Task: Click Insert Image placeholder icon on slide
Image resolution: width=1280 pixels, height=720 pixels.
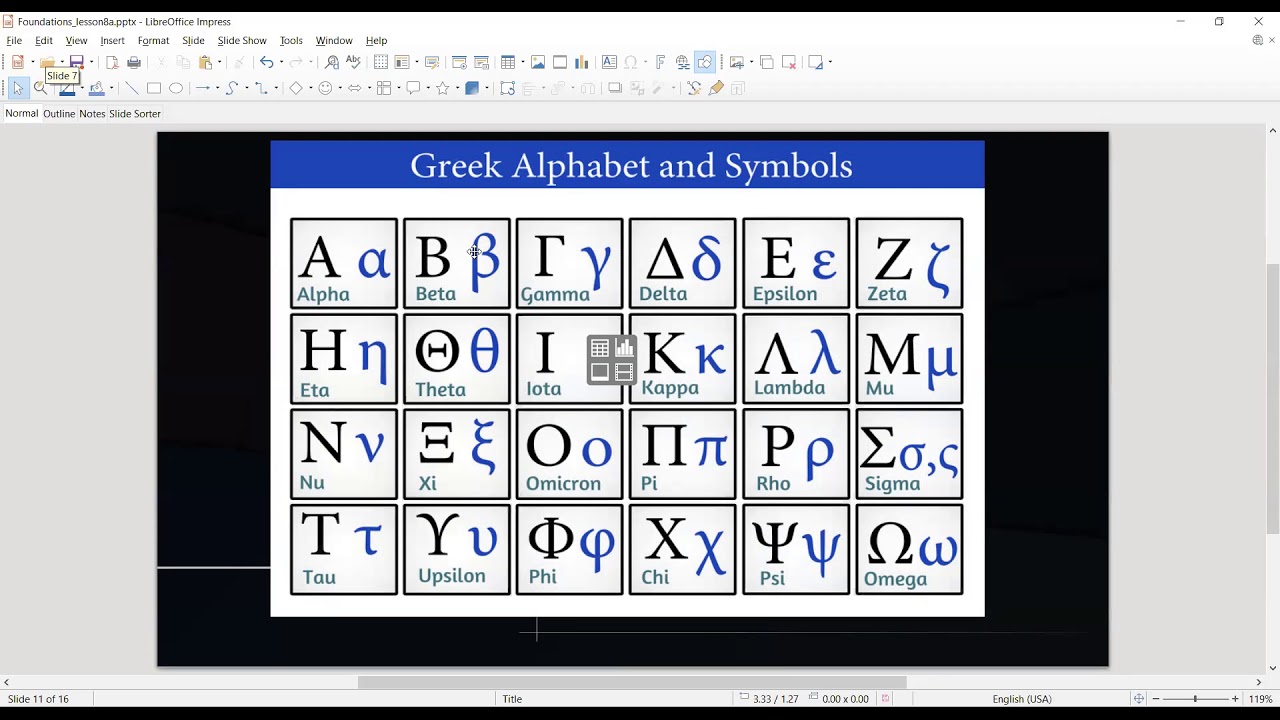Action: coord(600,373)
